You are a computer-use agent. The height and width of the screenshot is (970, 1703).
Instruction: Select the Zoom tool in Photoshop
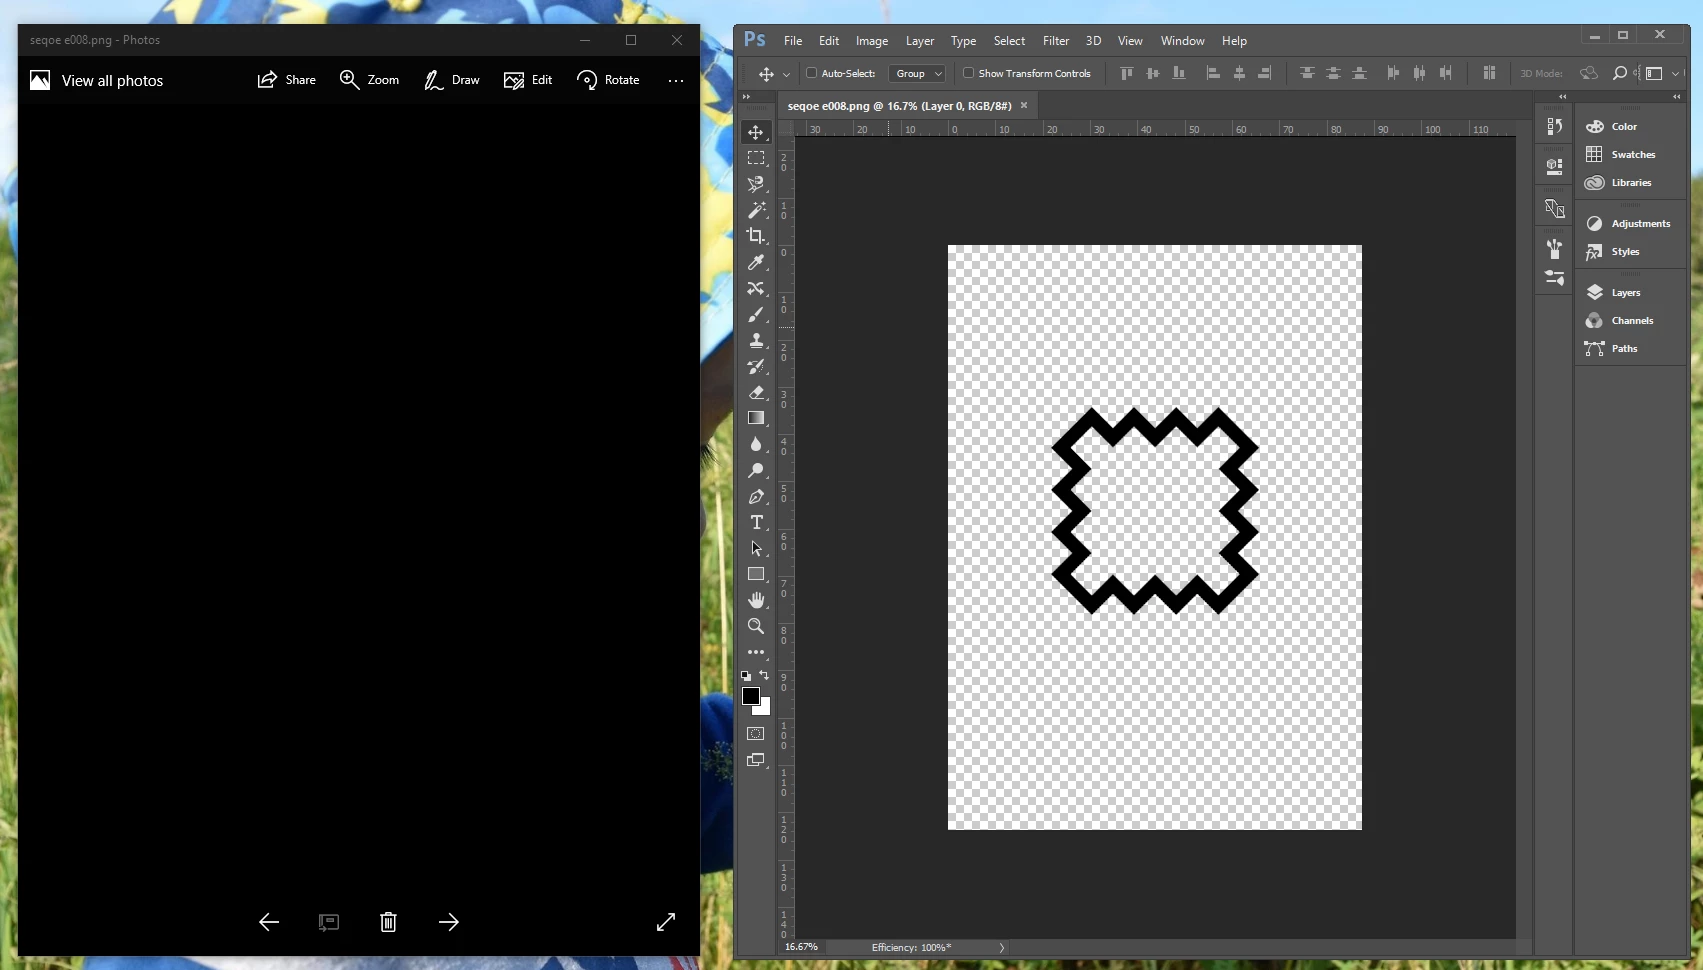click(756, 626)
